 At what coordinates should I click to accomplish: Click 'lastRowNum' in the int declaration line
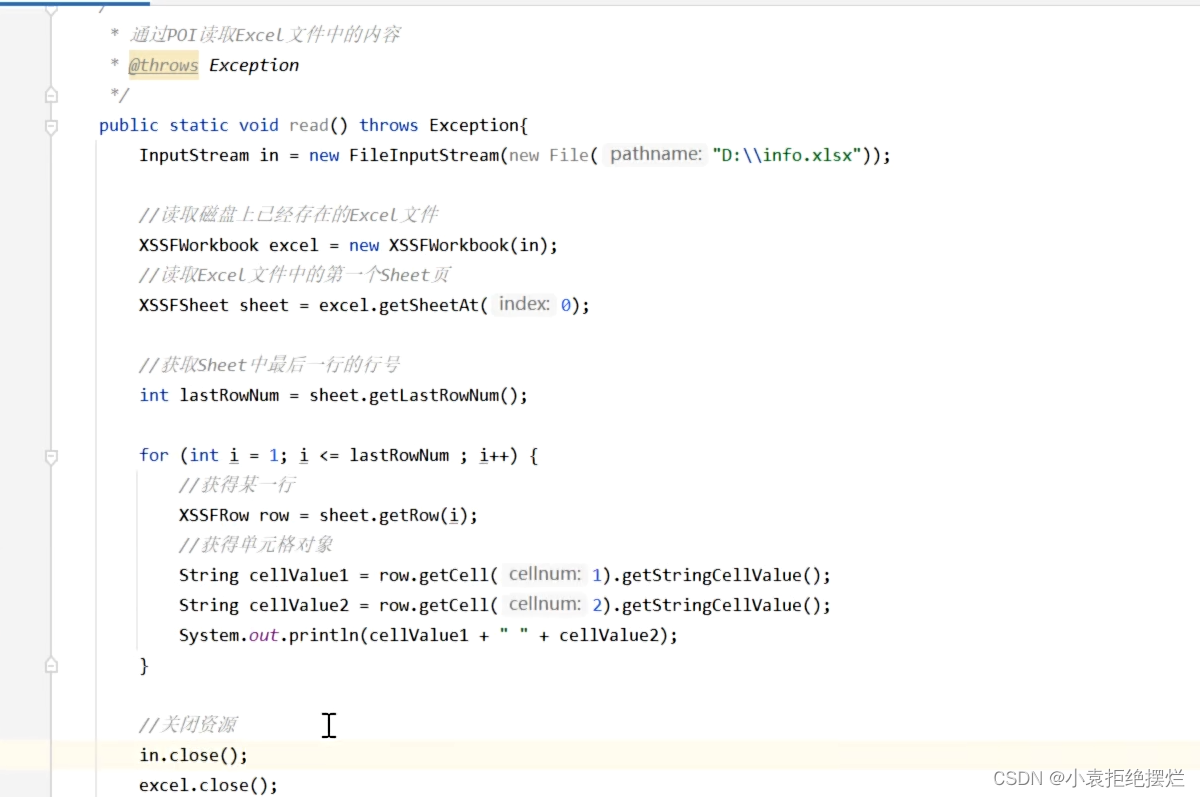click(x=229, y=395)
